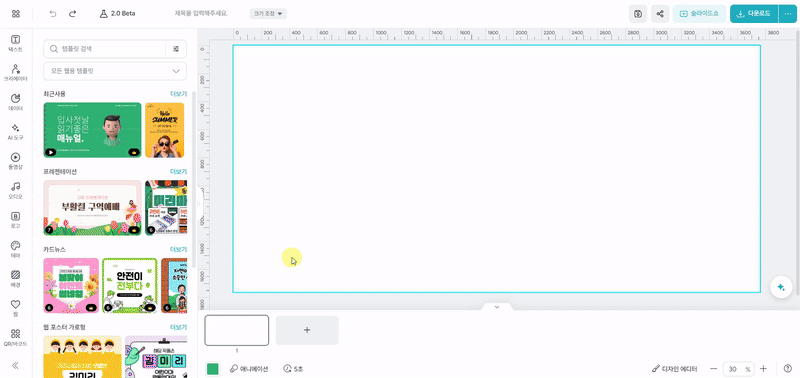Open the 동영상 video panel

[x=16, y=161]
